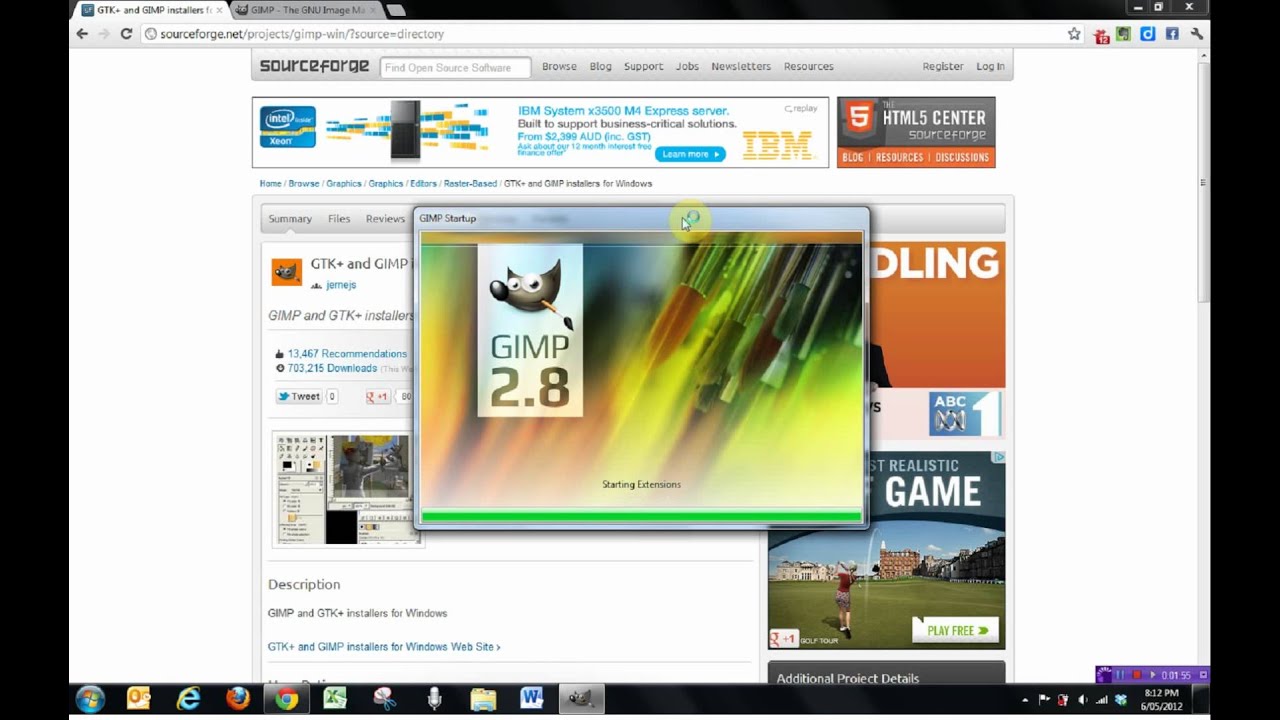Bookmark this page with the star icon
1280x720 pixels.
pos(1074,33)
